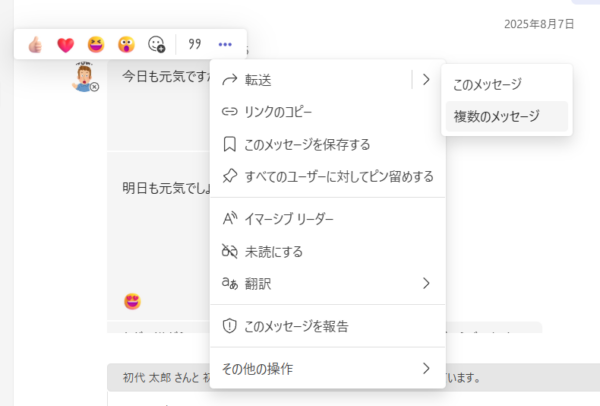The width and height of the screenshot is (600, 406).
Task: Expand the 転送 submenu arrow
Action: (x=425, y=79)
